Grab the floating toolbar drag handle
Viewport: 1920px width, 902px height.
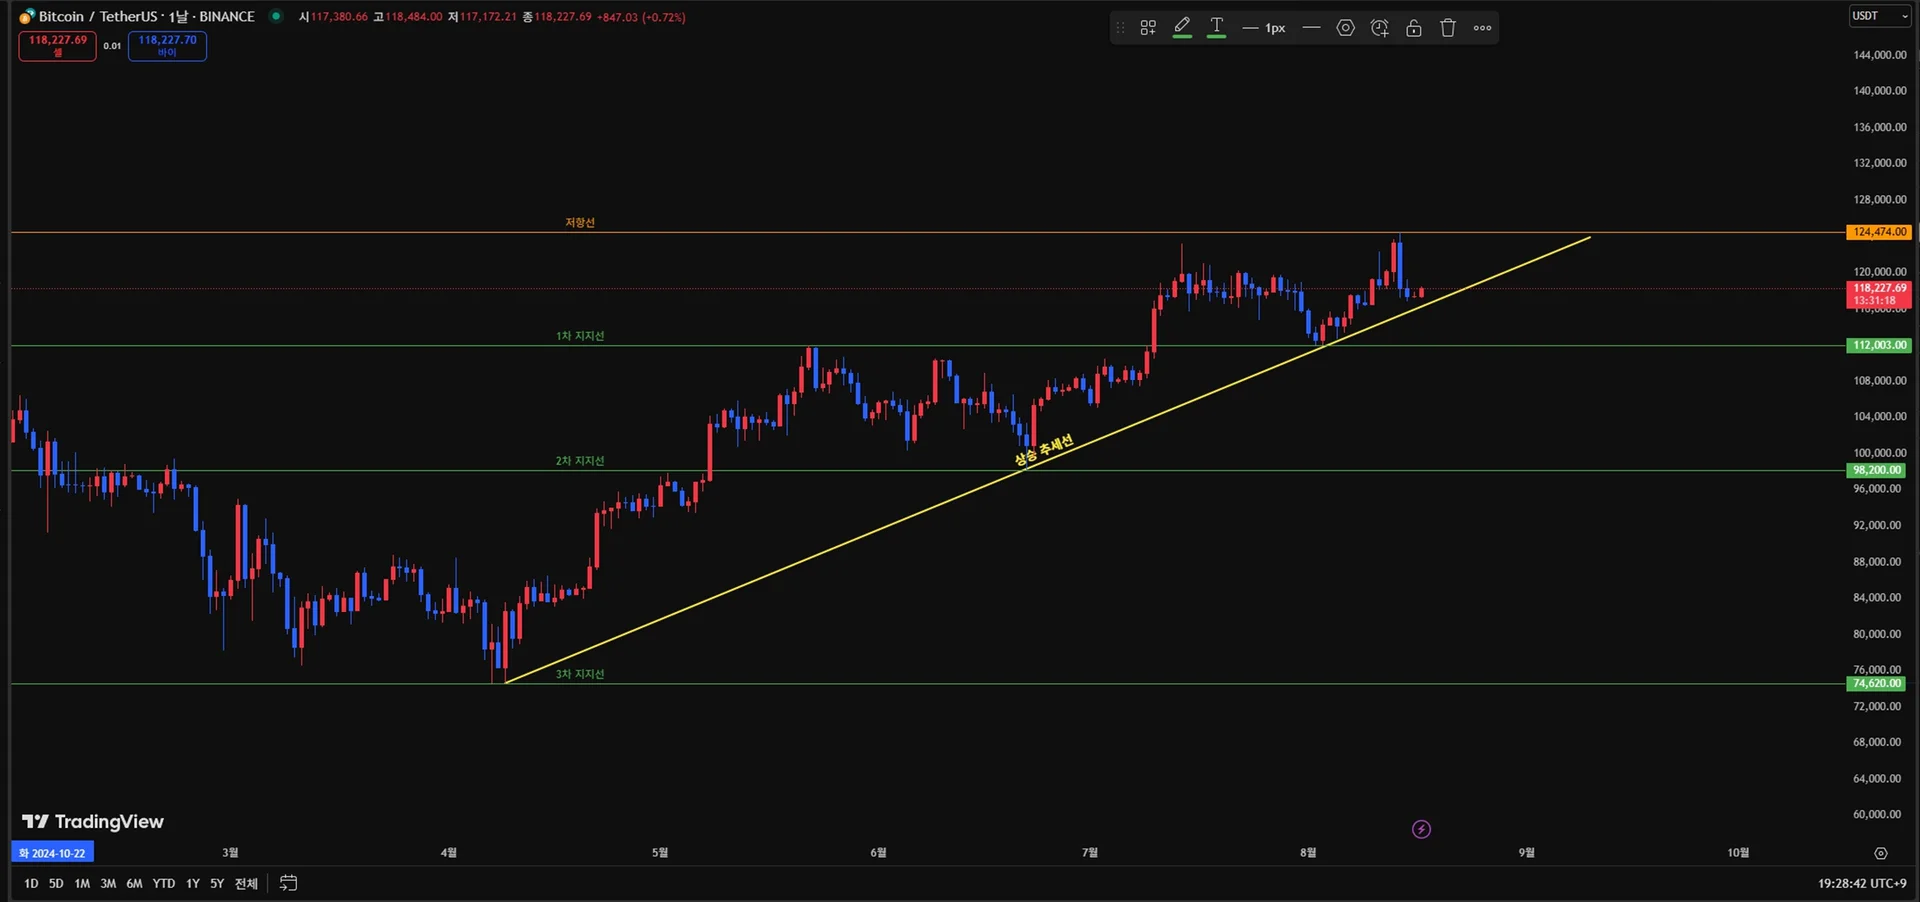point(1120,28)
